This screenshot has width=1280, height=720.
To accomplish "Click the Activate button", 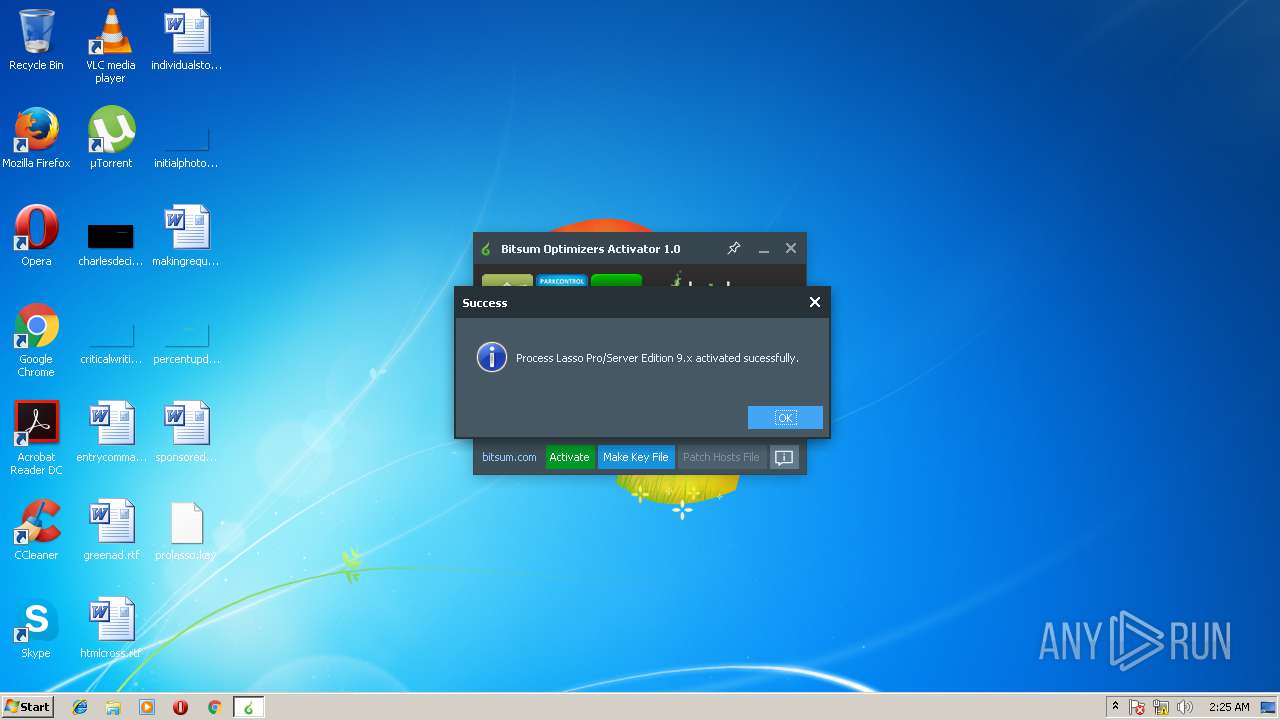I will [569, 457].
